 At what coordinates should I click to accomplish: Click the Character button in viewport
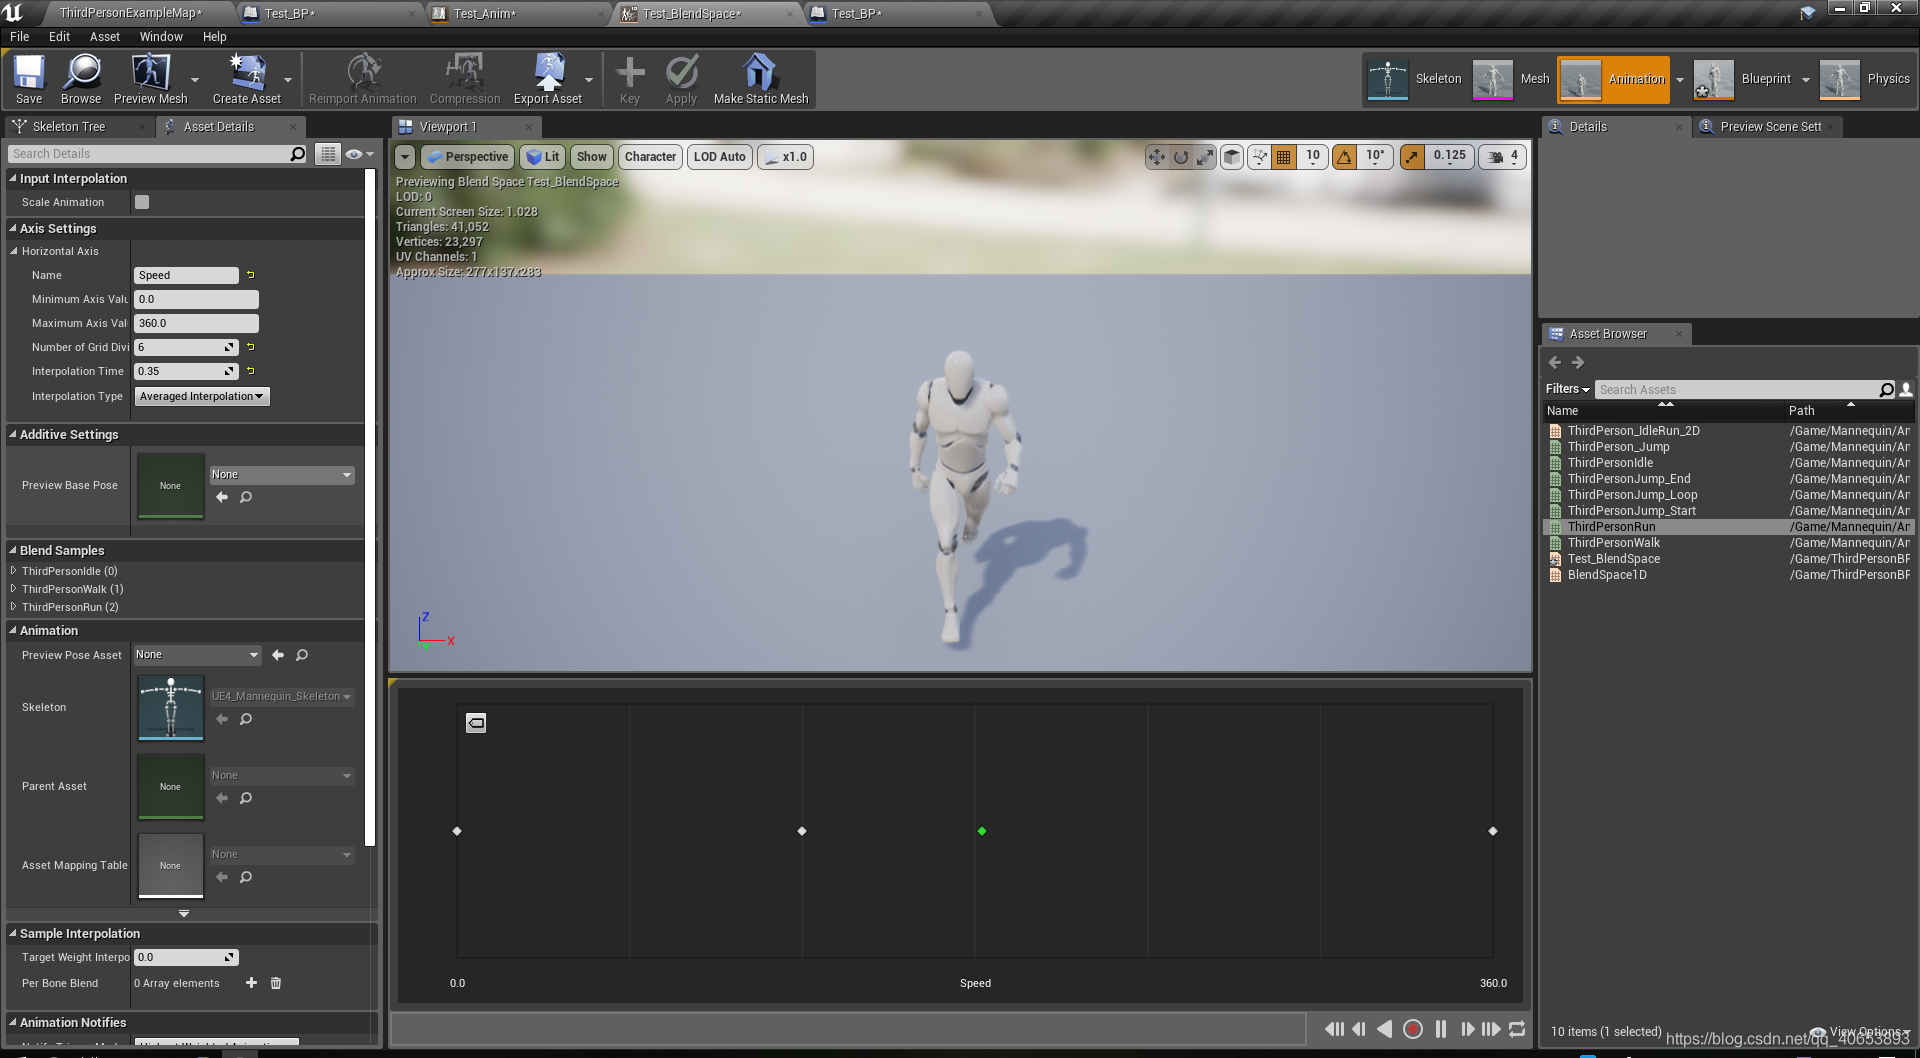click(650, 157)
